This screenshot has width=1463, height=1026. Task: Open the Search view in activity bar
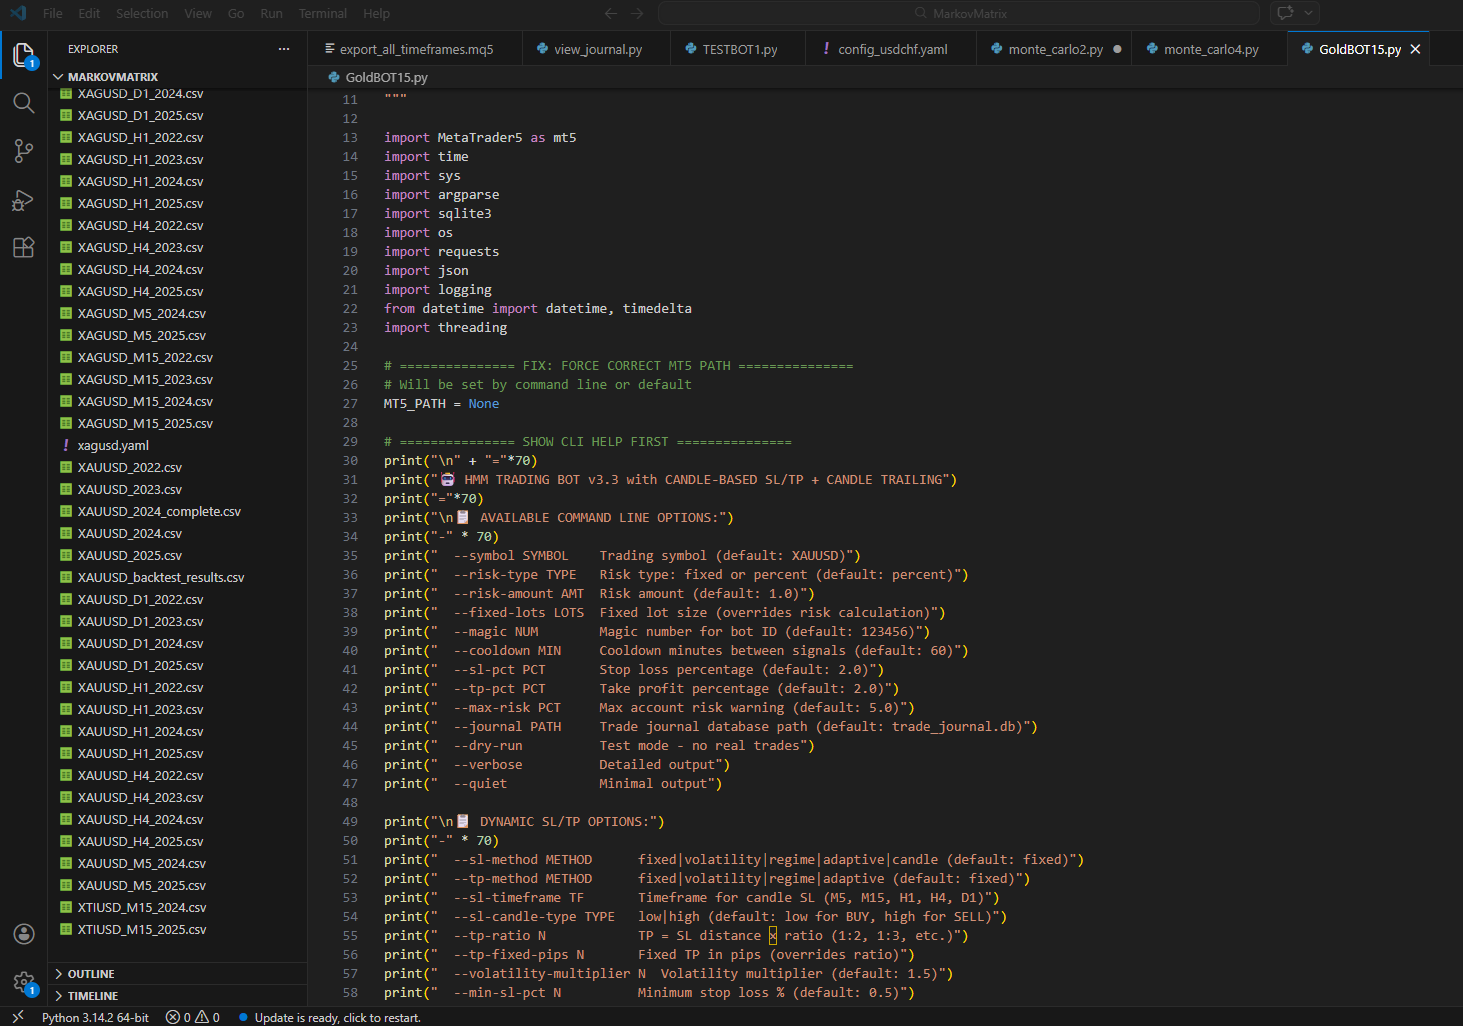coord(23,103)
